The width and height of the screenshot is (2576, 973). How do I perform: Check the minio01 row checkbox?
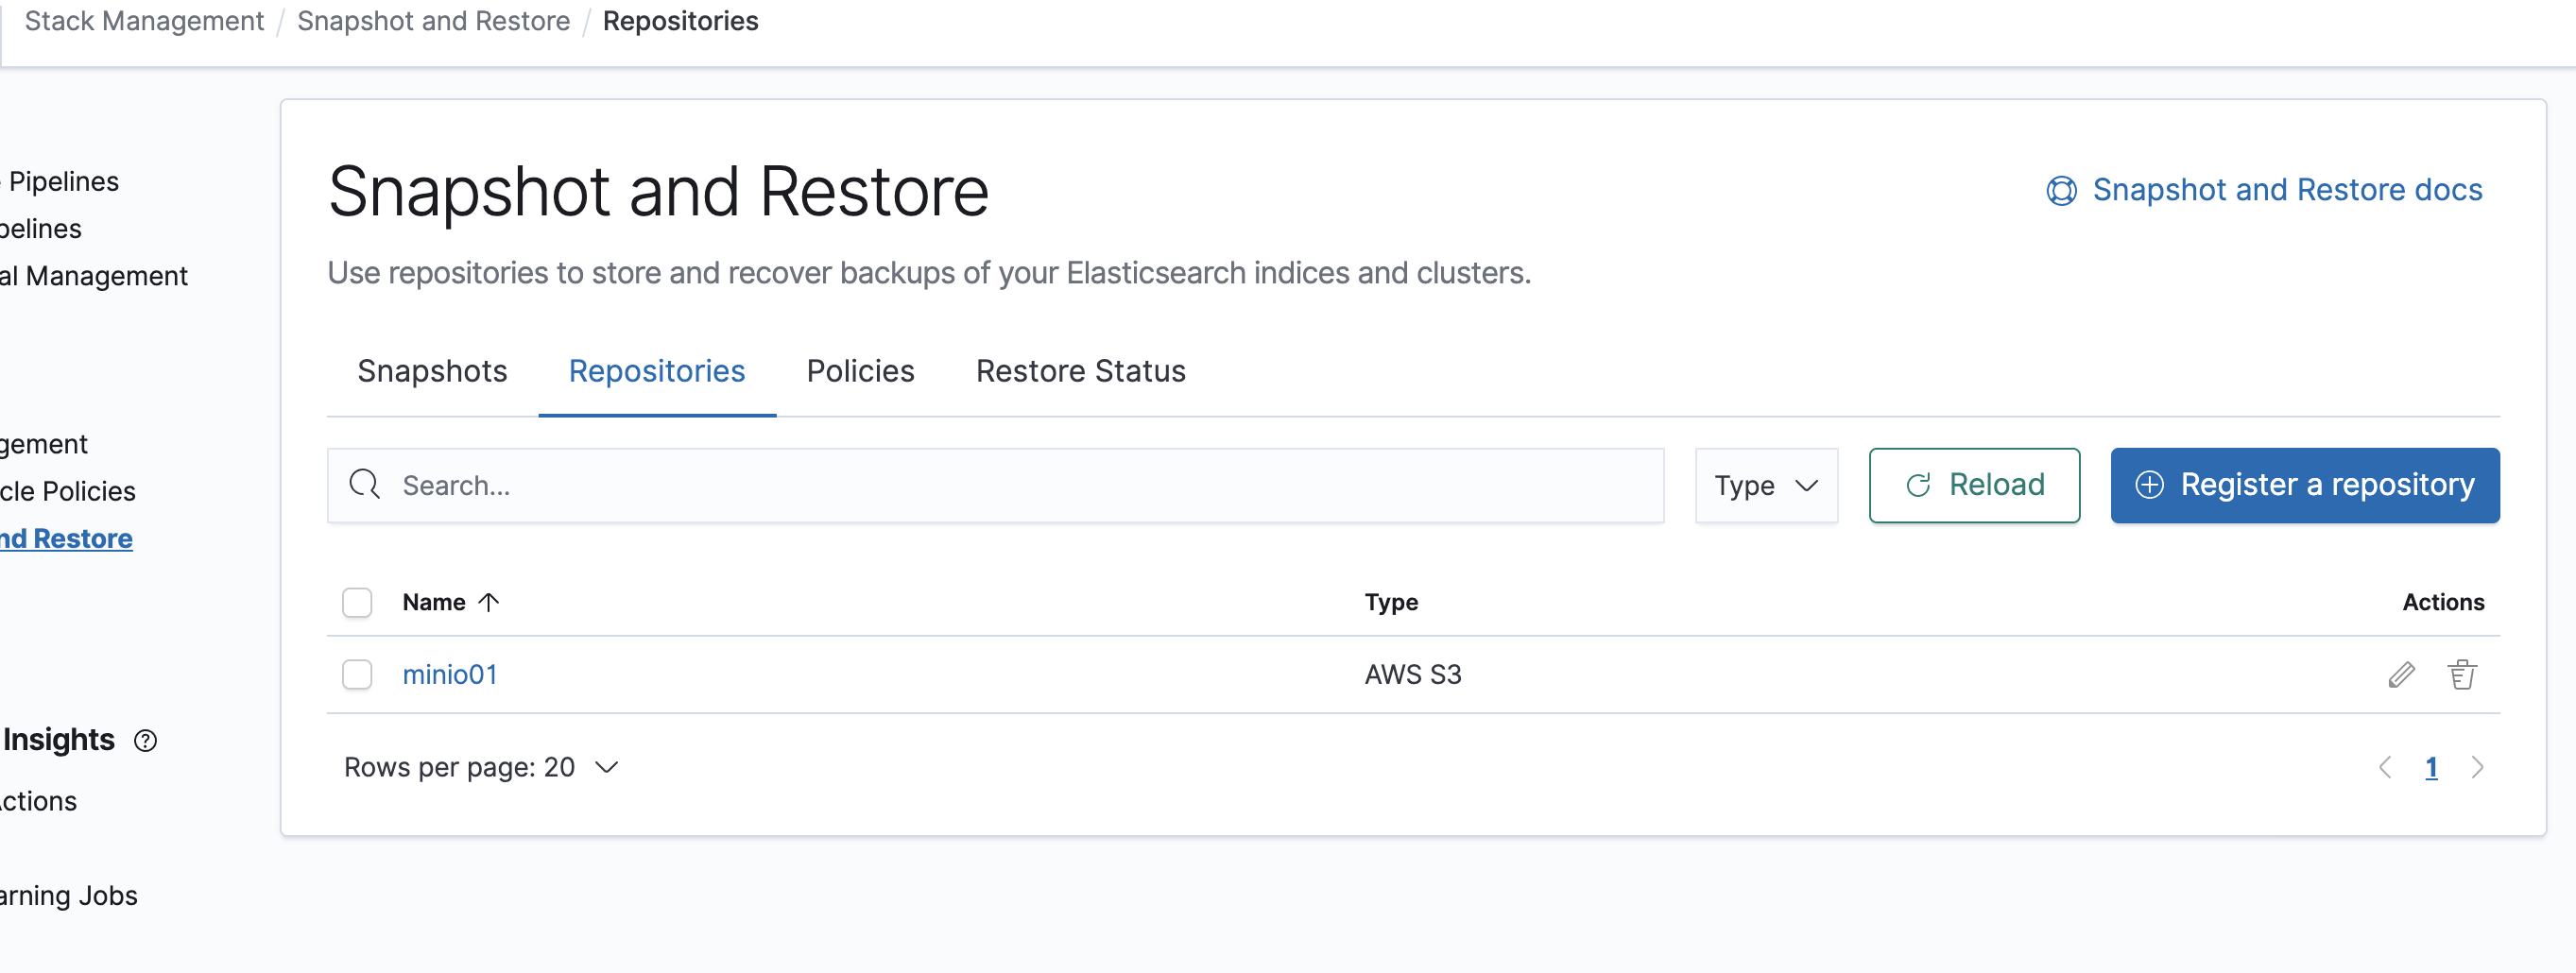[x=357, y=675]
